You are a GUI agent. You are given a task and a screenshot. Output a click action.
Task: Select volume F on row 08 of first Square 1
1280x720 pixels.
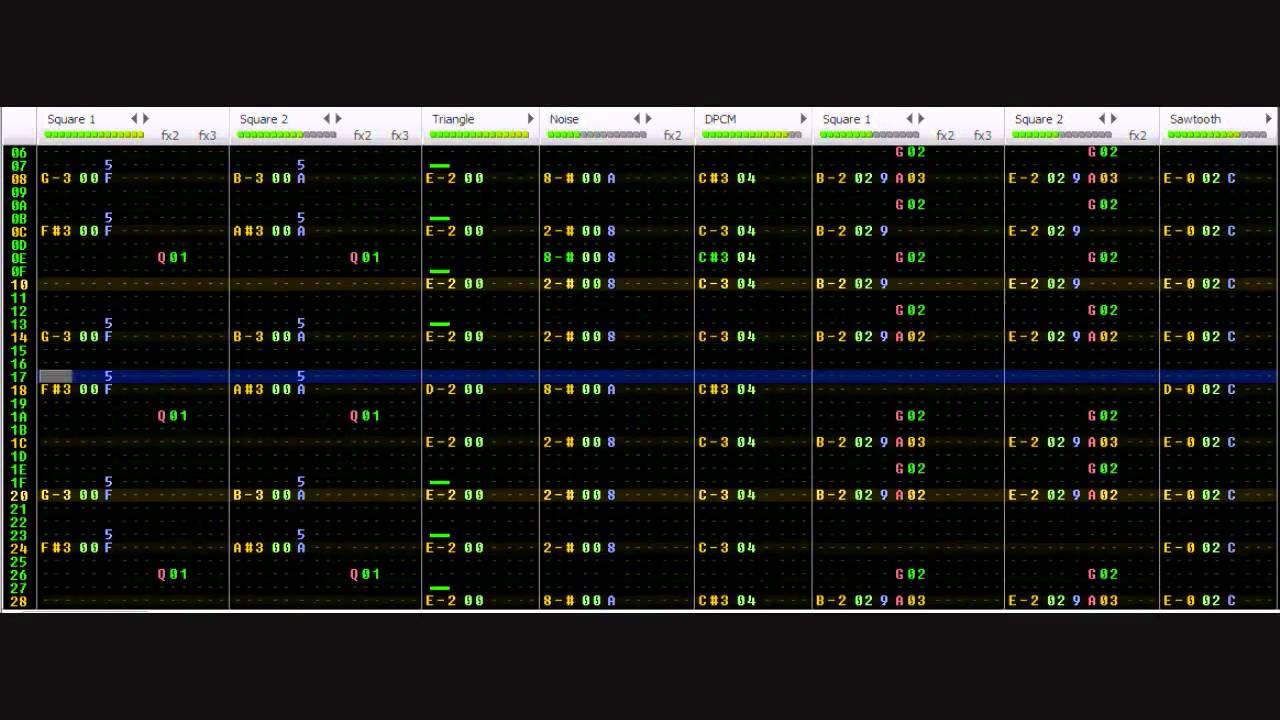(x=108, y=178)
